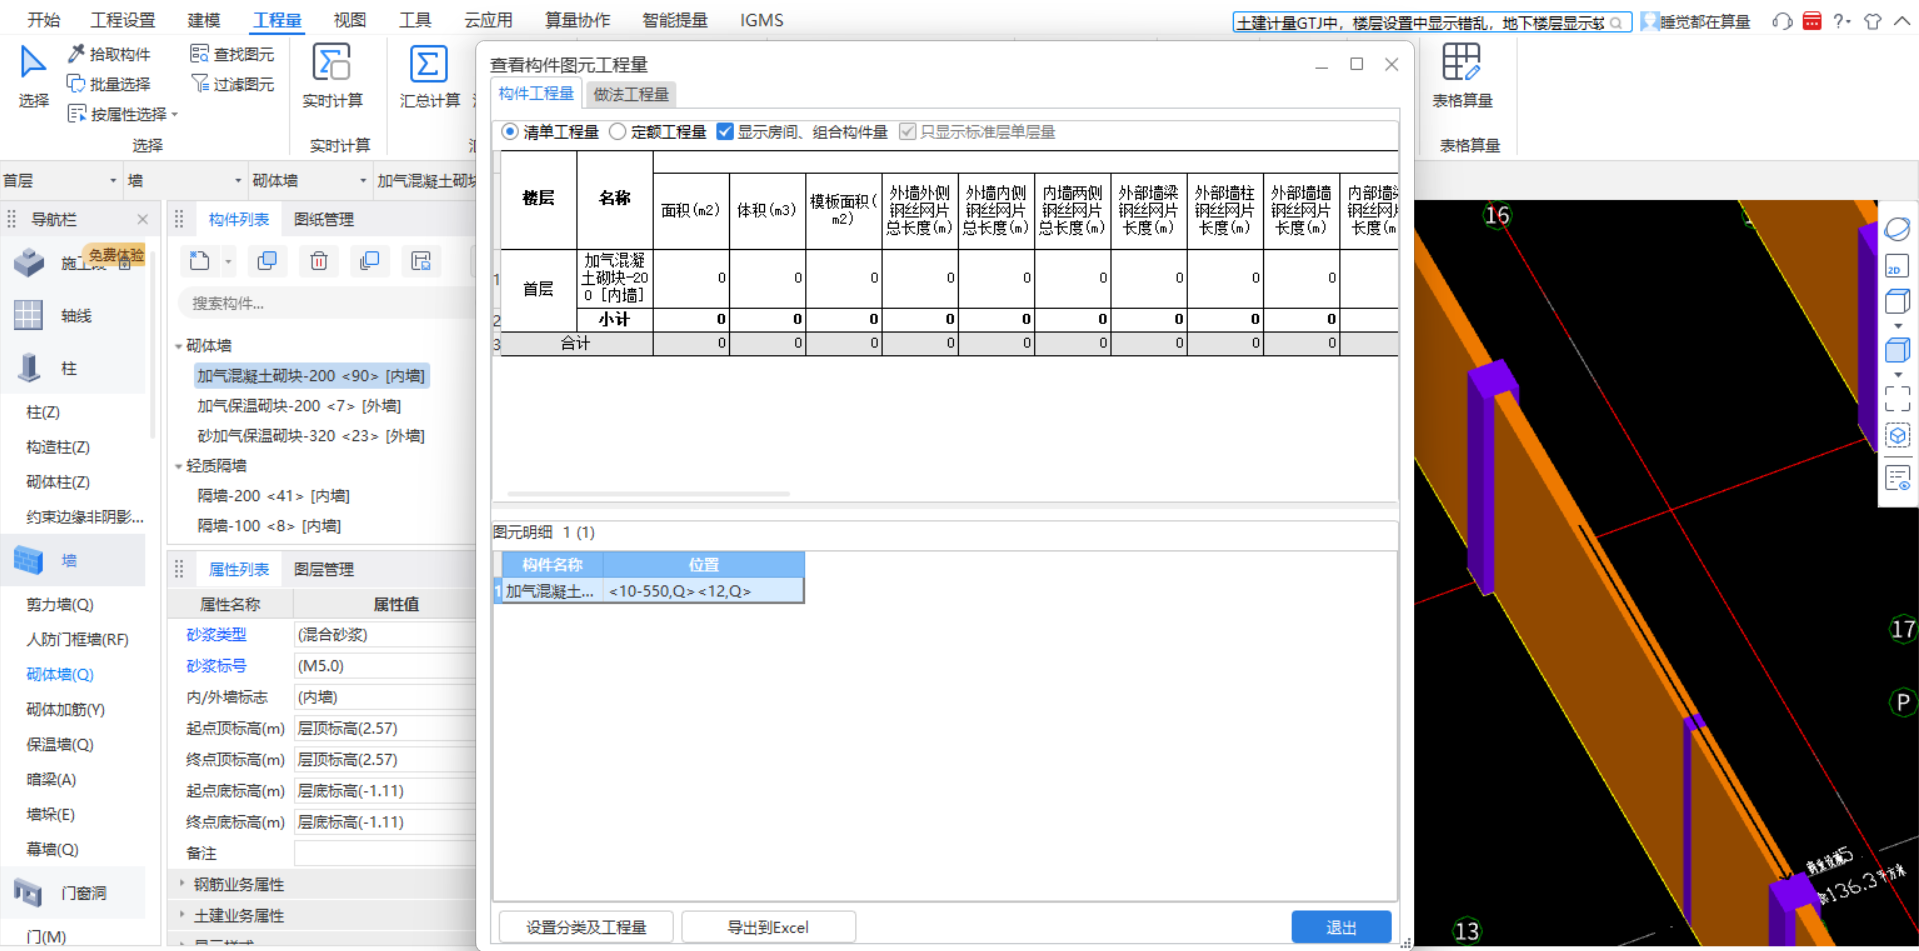Click the 退出 button

click(x=1341, y=927)
